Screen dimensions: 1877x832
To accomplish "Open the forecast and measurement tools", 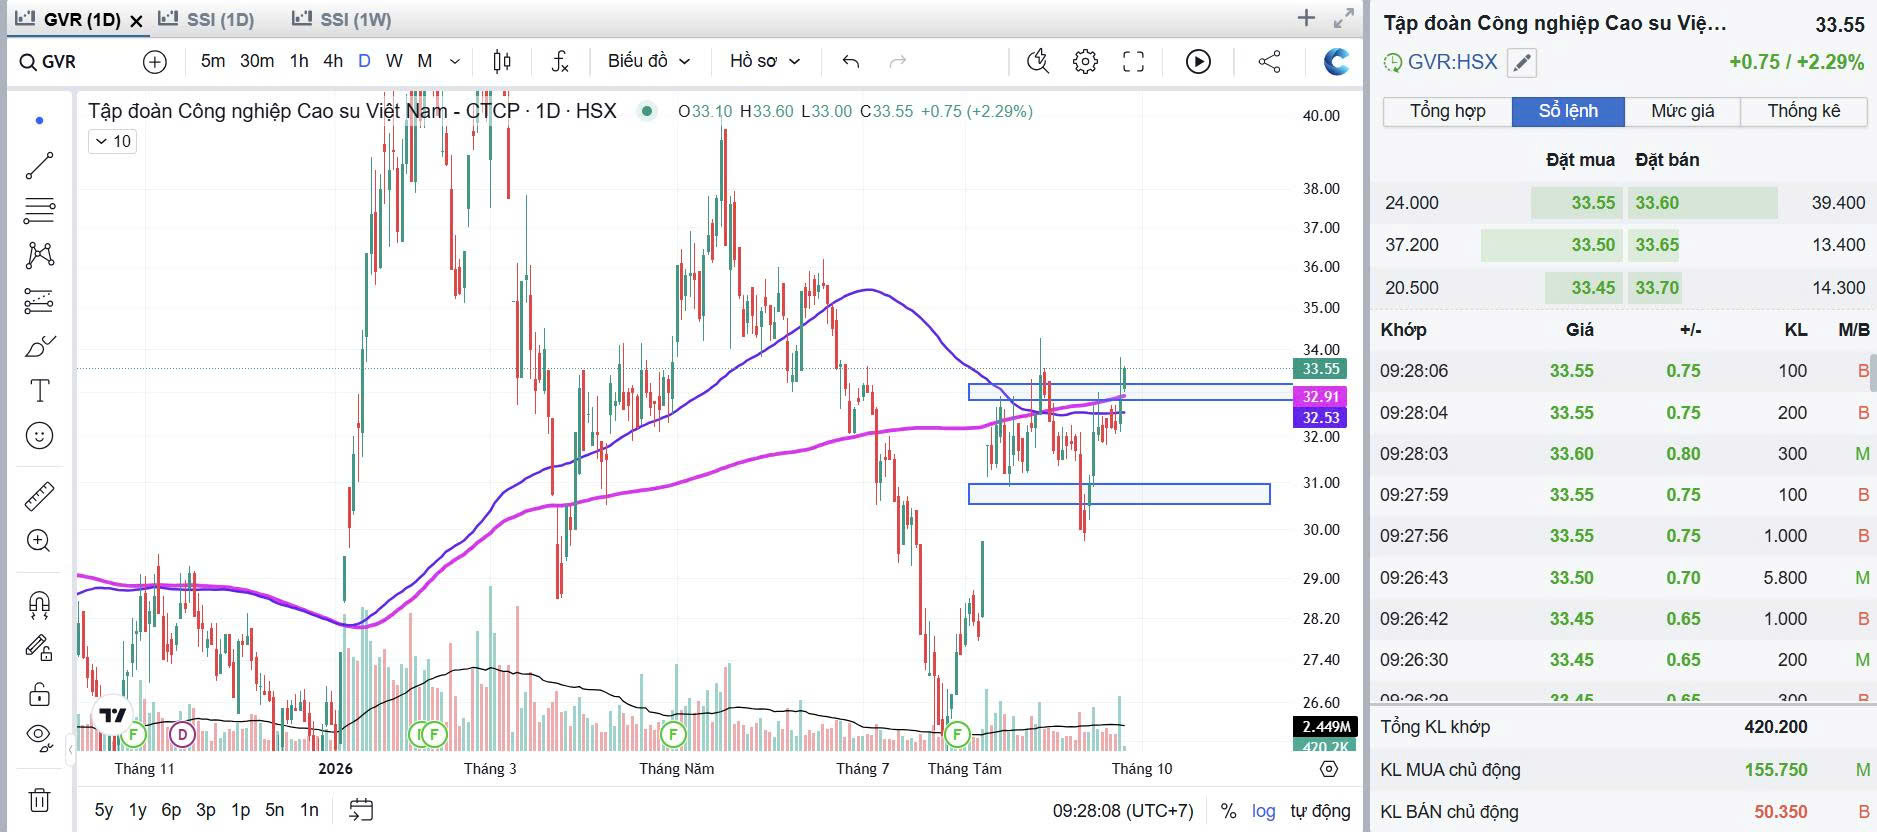I will tap(39, 300).
